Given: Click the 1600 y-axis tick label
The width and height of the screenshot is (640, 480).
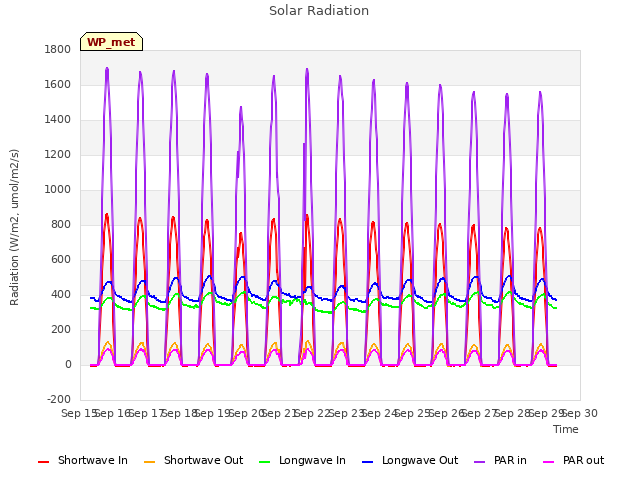Looking at the screenshot, I should pyautogui.click(x=58, y=84).
